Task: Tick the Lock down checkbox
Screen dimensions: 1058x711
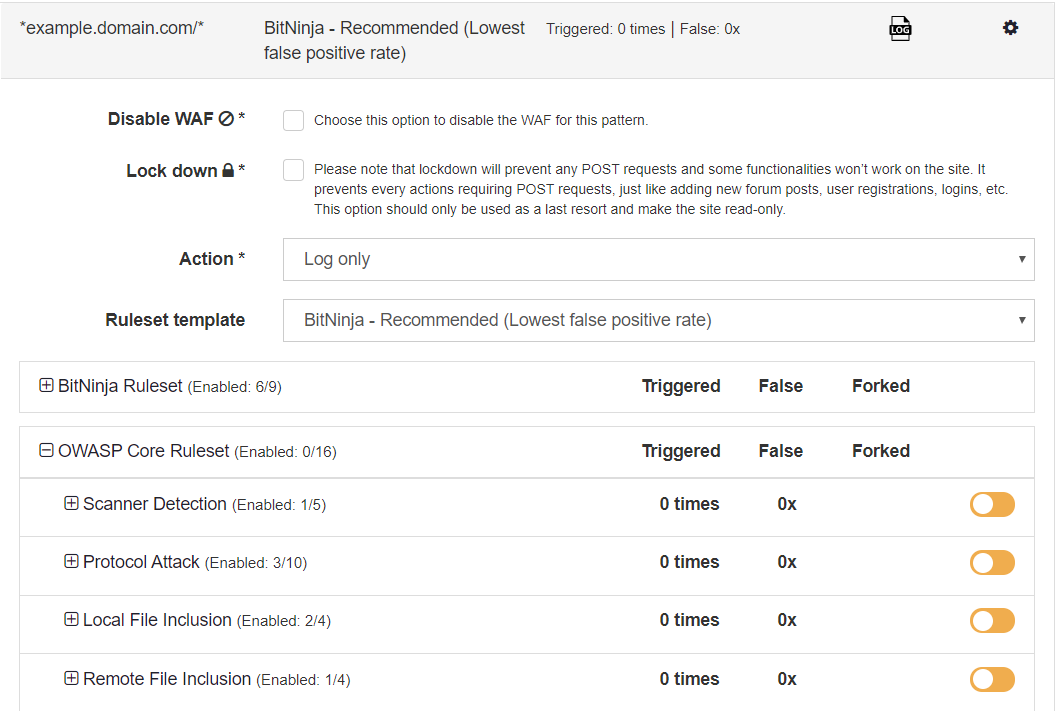Action: click(294, 170)
